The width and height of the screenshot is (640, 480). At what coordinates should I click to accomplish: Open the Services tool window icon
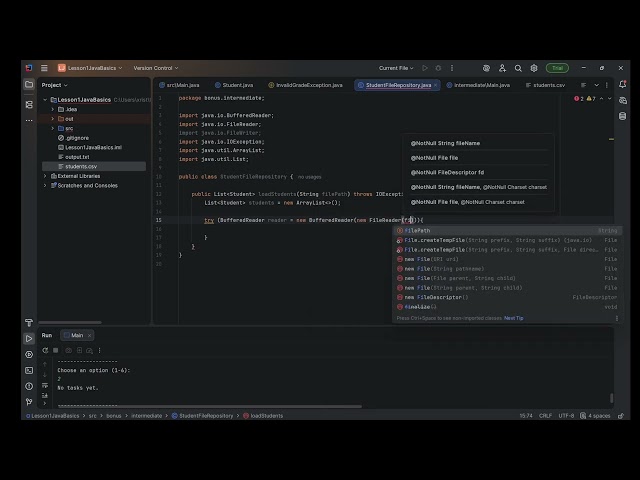click(x=29, y=354)
